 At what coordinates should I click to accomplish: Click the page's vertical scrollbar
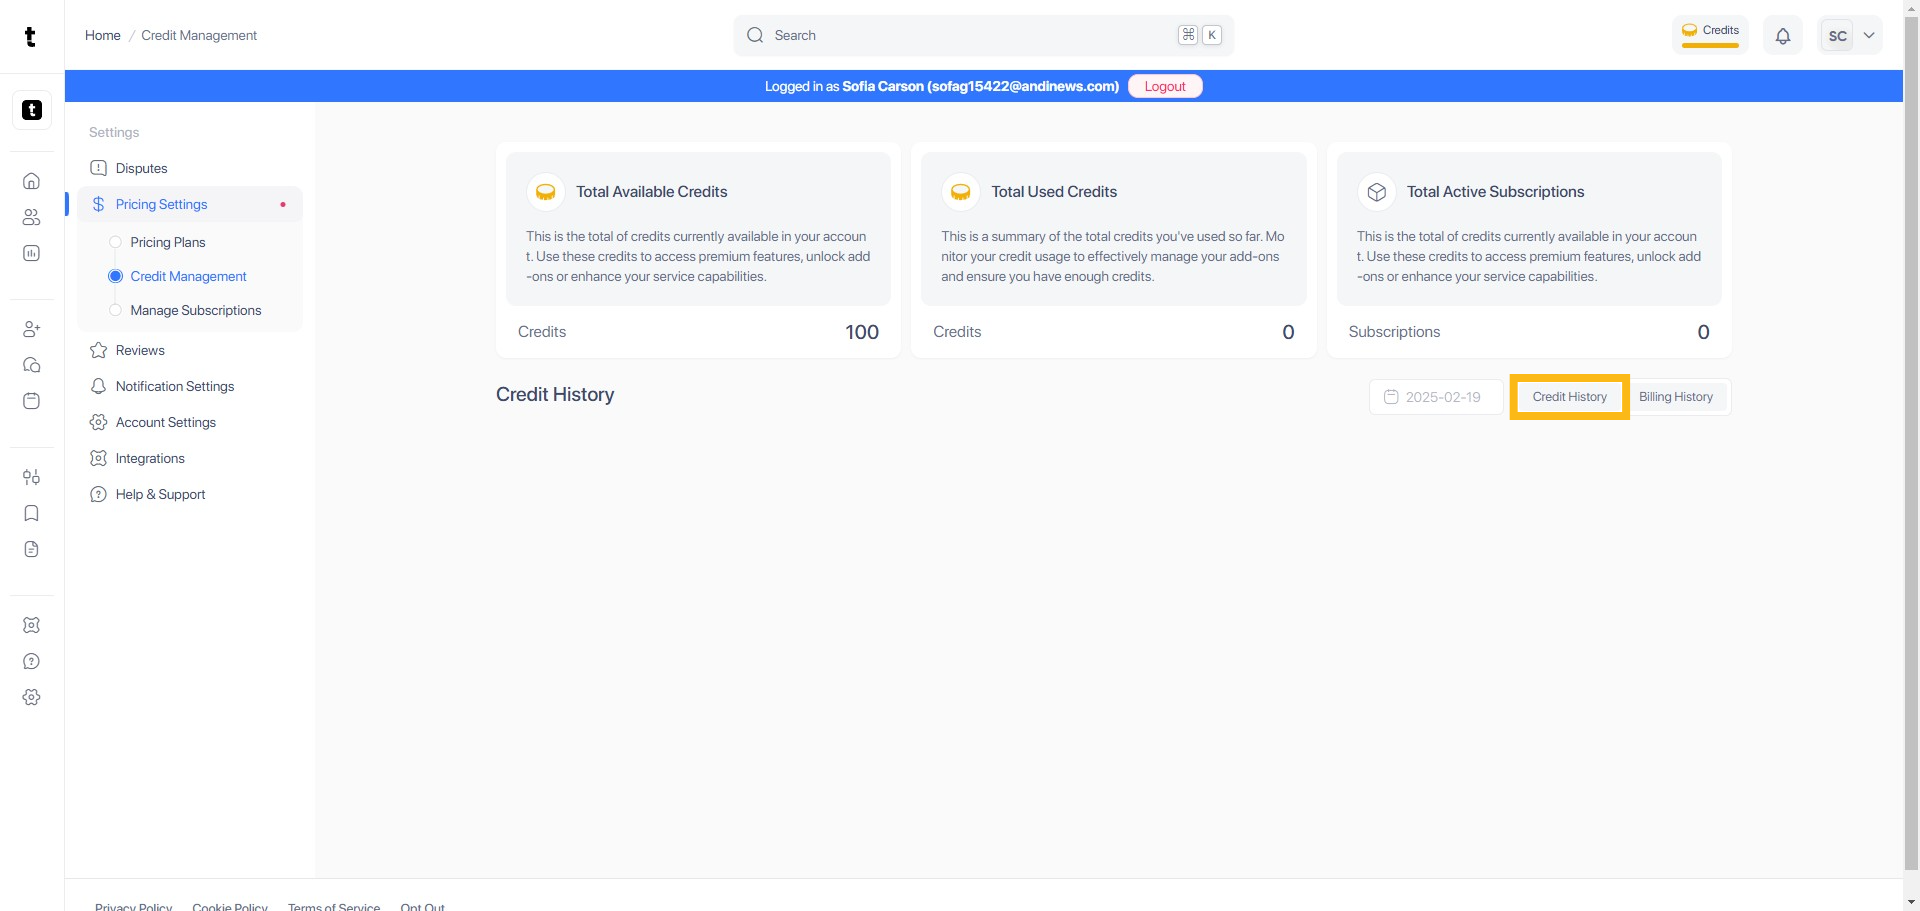point(1911,400)
